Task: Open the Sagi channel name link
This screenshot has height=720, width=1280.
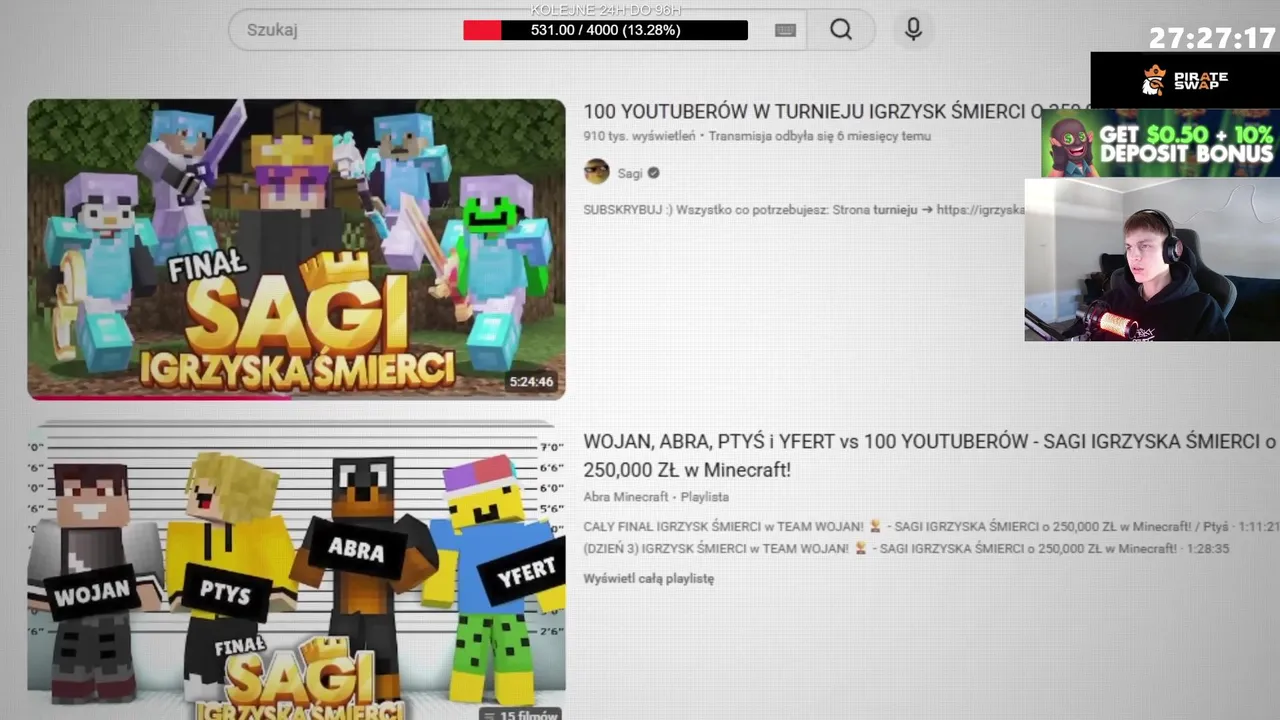Action: point(630,173)
